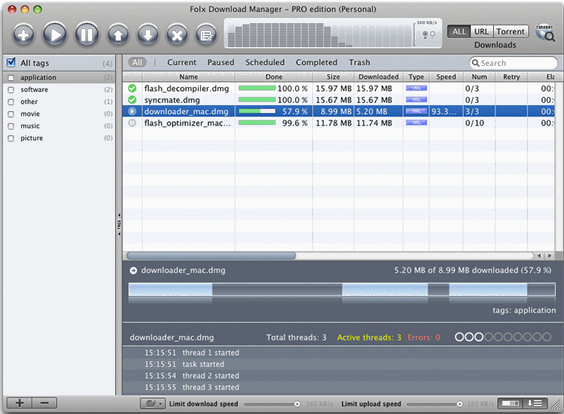Click the downloading status icon for downloader_mac.dmg

click(132, 111)
